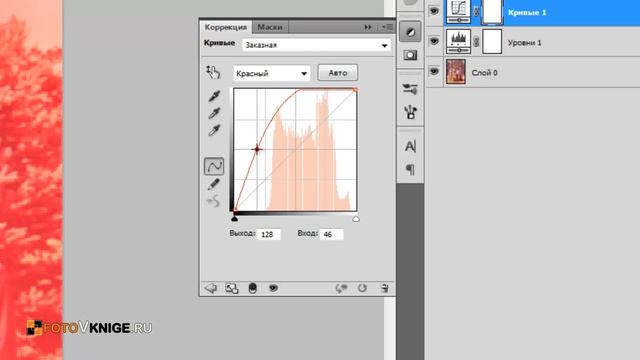Select the Слой 0 layer thumbnail

[x=456, y=72]
